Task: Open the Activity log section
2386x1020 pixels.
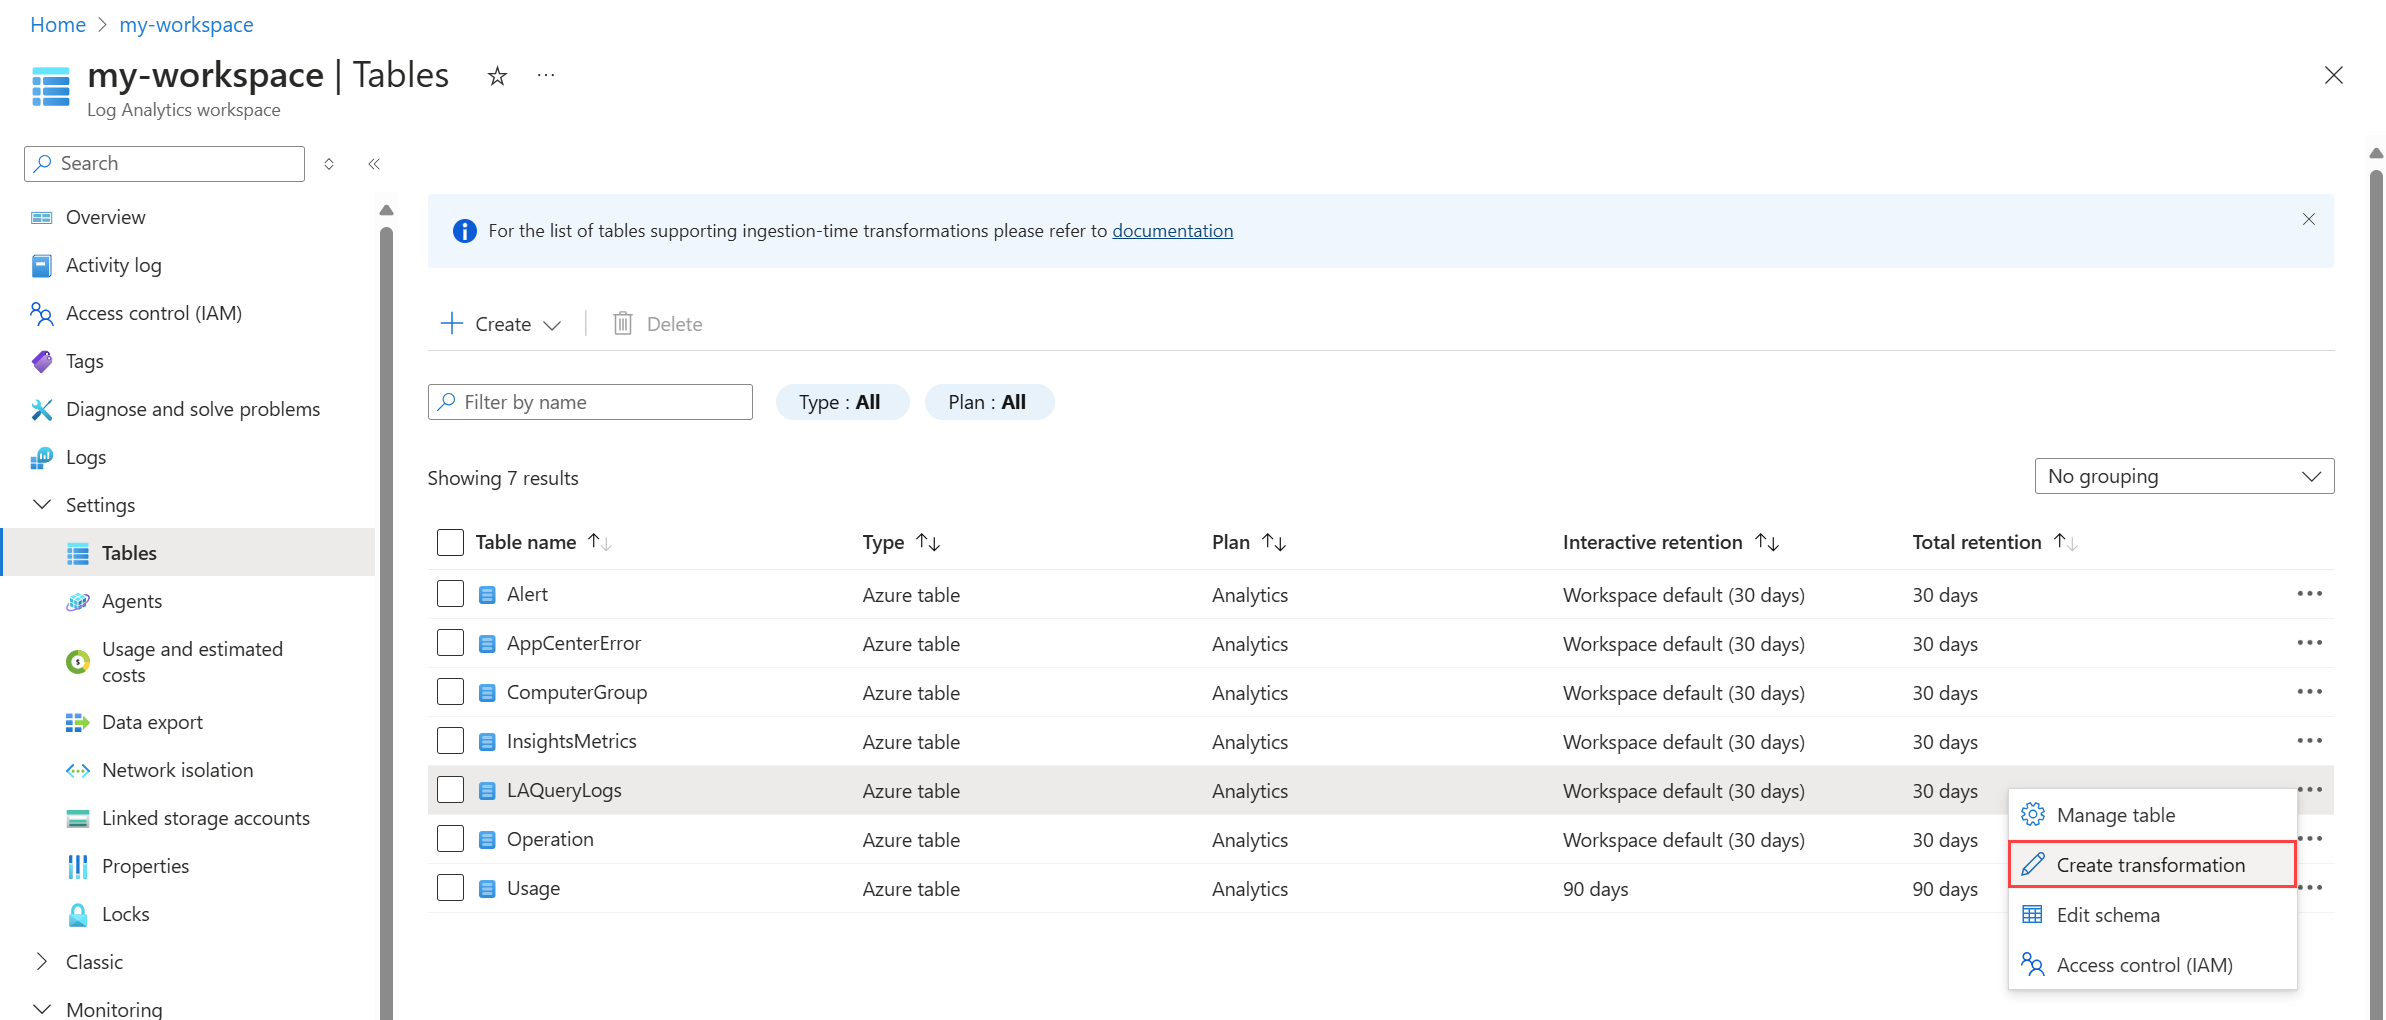Action: [x=113, y=265]
